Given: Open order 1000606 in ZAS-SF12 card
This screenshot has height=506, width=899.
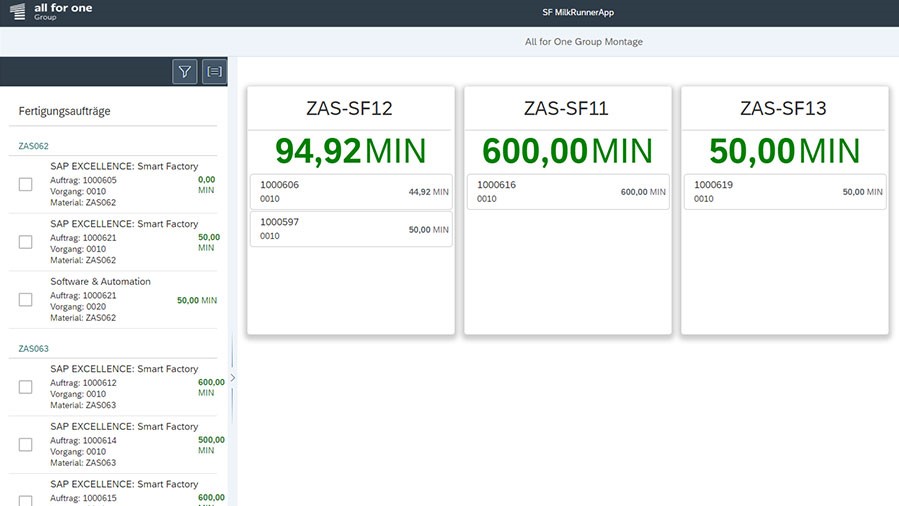Looking at the screenshot, I should click(x=350, y=192).
